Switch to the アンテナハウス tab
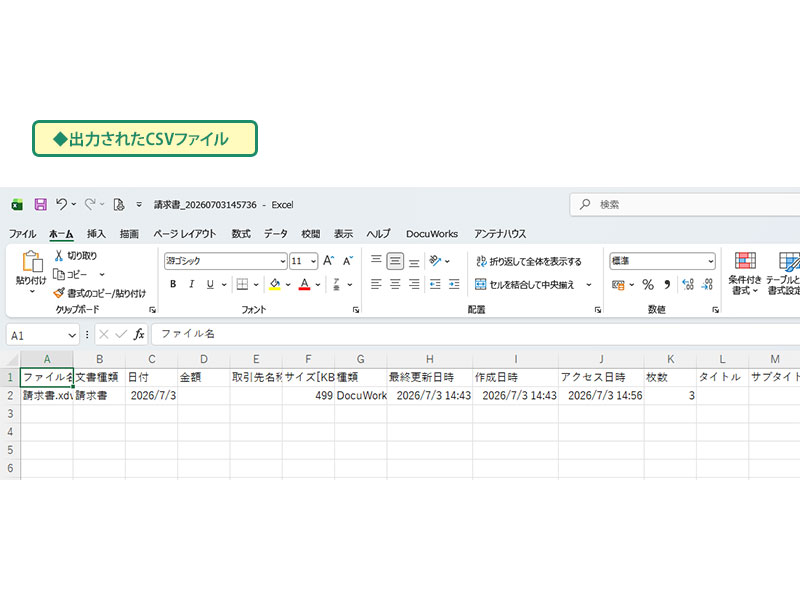The width and height of the screenshot is (800, 600). [x=499, y=234]
